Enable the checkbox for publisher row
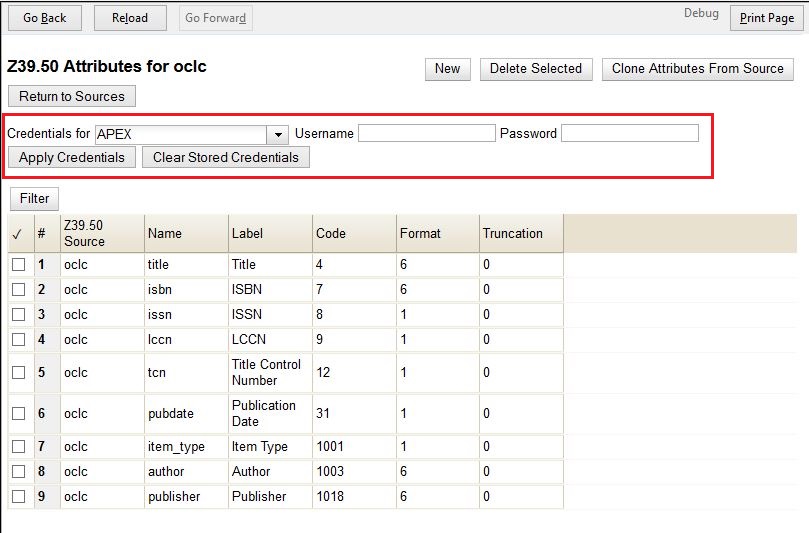Image resolution: width=809 pixels, height=533 pixels. click(18, 497)
